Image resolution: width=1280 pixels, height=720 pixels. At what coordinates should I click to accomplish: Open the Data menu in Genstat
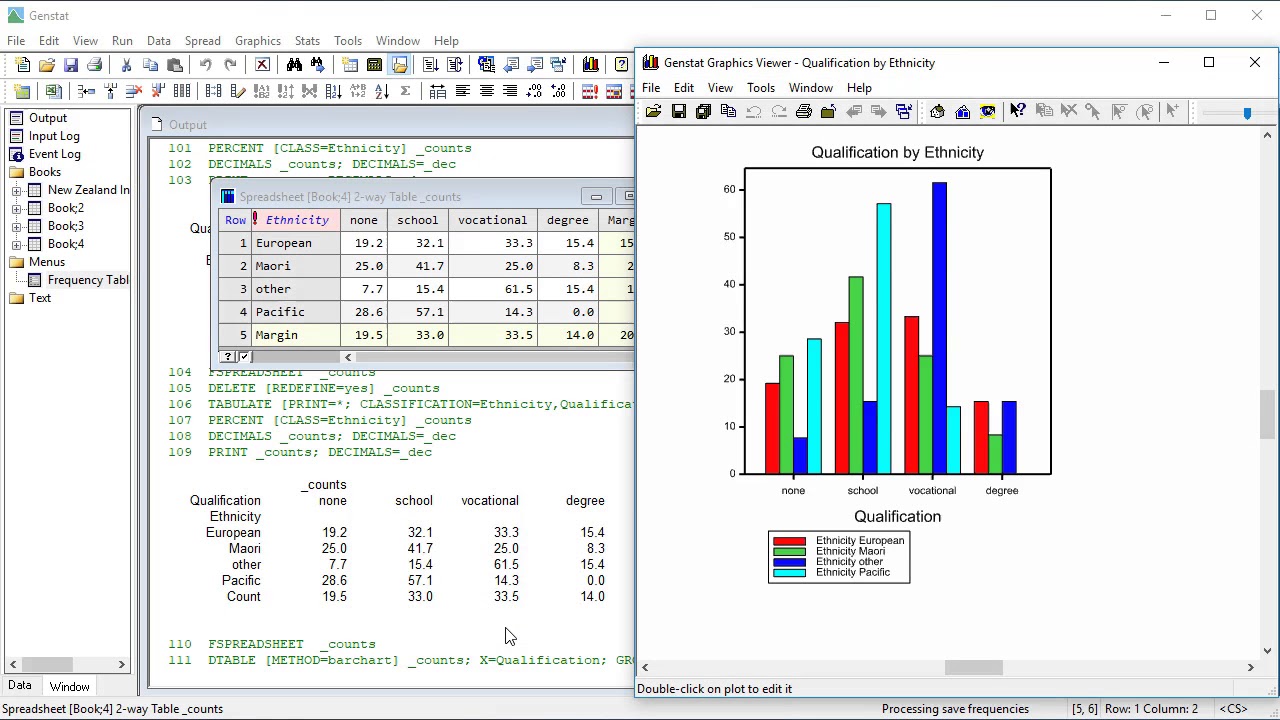click(158, 41)
